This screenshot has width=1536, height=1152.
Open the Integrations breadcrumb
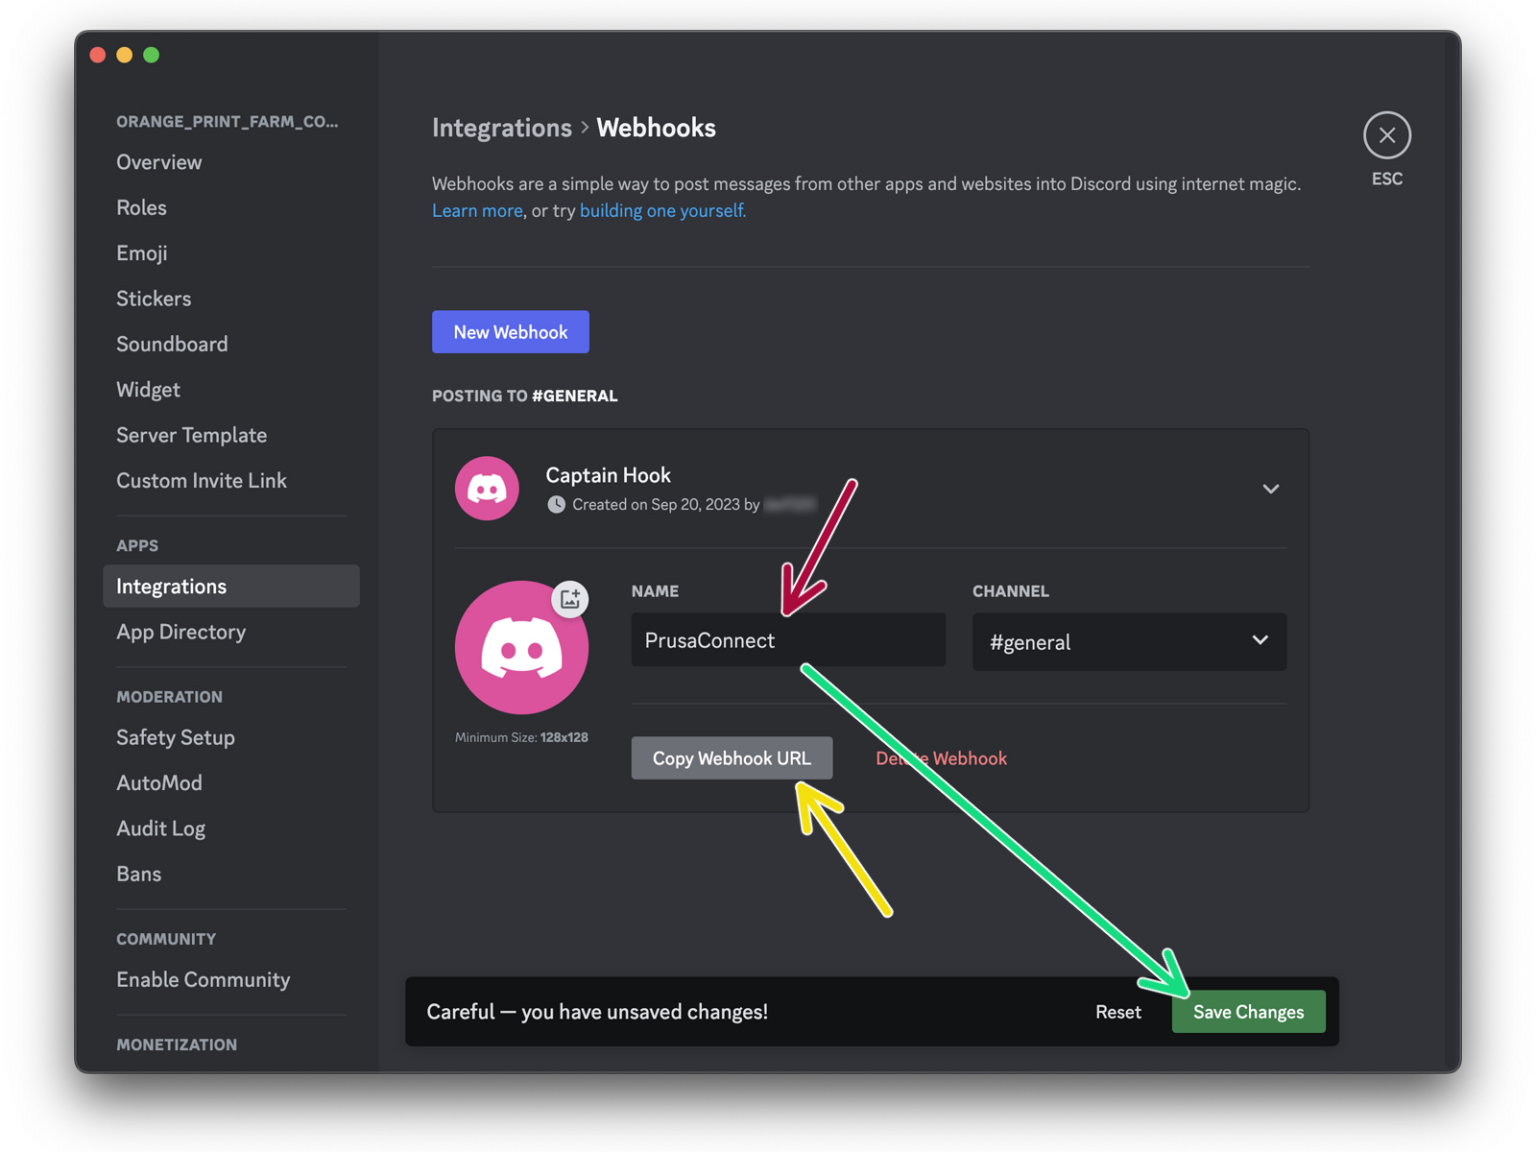502,128
